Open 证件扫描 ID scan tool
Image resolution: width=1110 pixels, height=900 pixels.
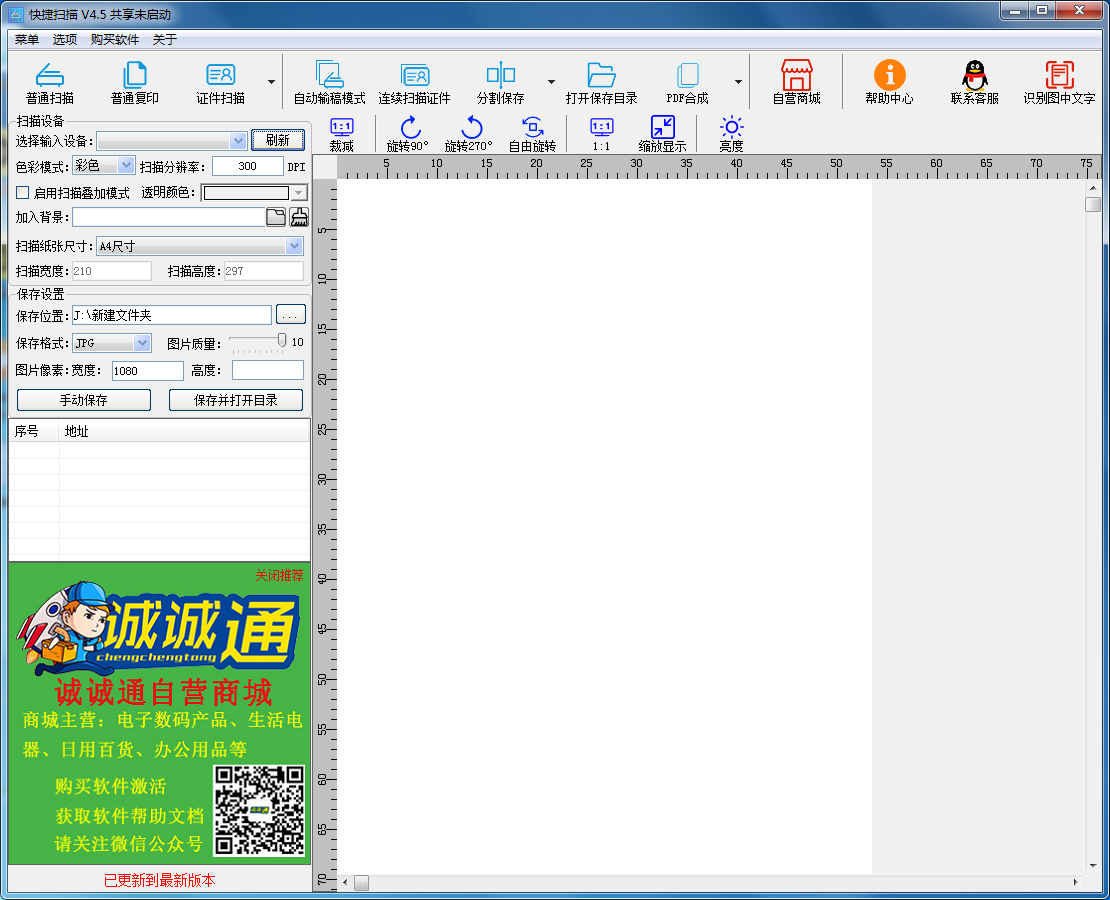click(x=220, y=76)
